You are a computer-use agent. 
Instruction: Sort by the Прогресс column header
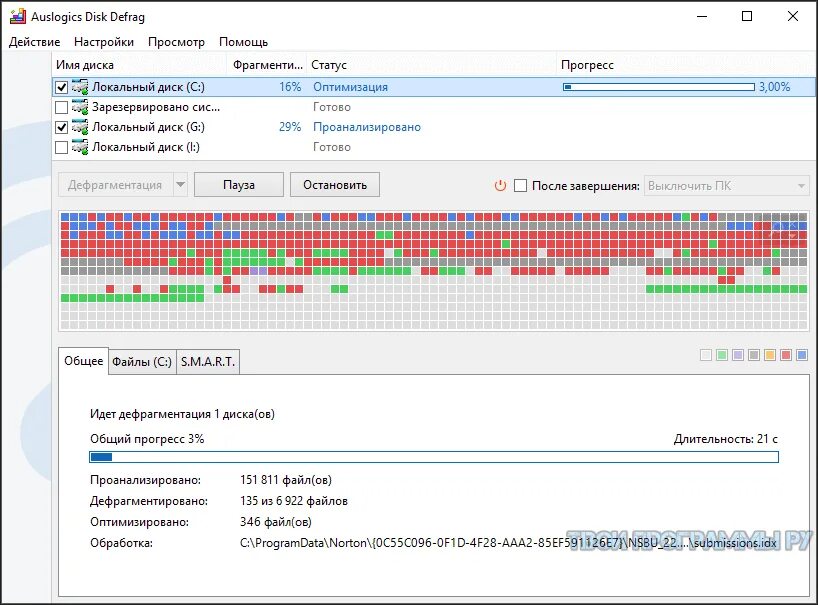(x=685, y=65)
